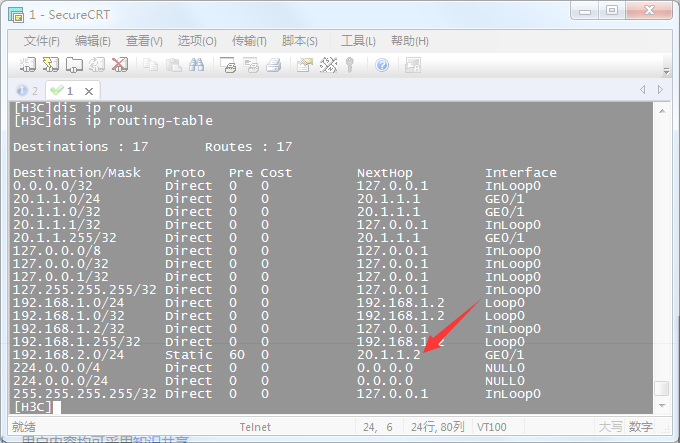The width and height of the screenshot is (680, 443).
Task: Open Help question mark icon
Action: (382, 65)
